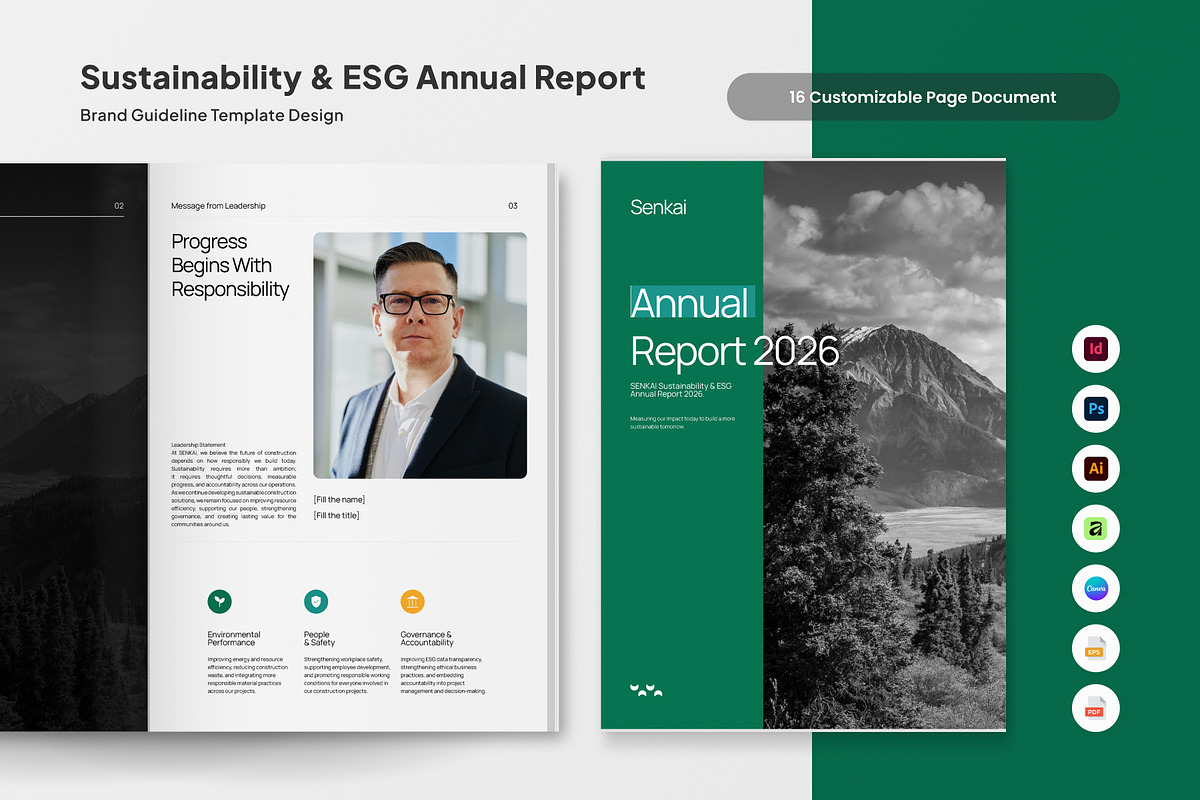The height and width of the screenshot is (800, 1200).
Task: Click the SENKAI Sustainability & ESG subtitle on cover
Action: 681,390
